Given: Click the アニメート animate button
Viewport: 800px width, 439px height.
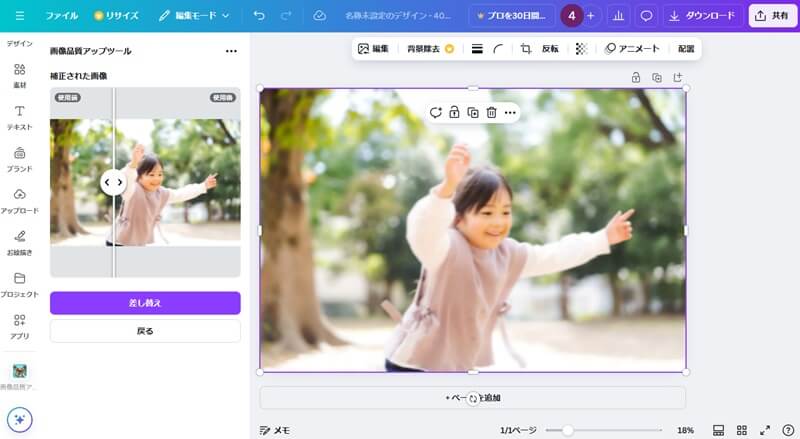Looking at the screenshot, I should 632,49.
